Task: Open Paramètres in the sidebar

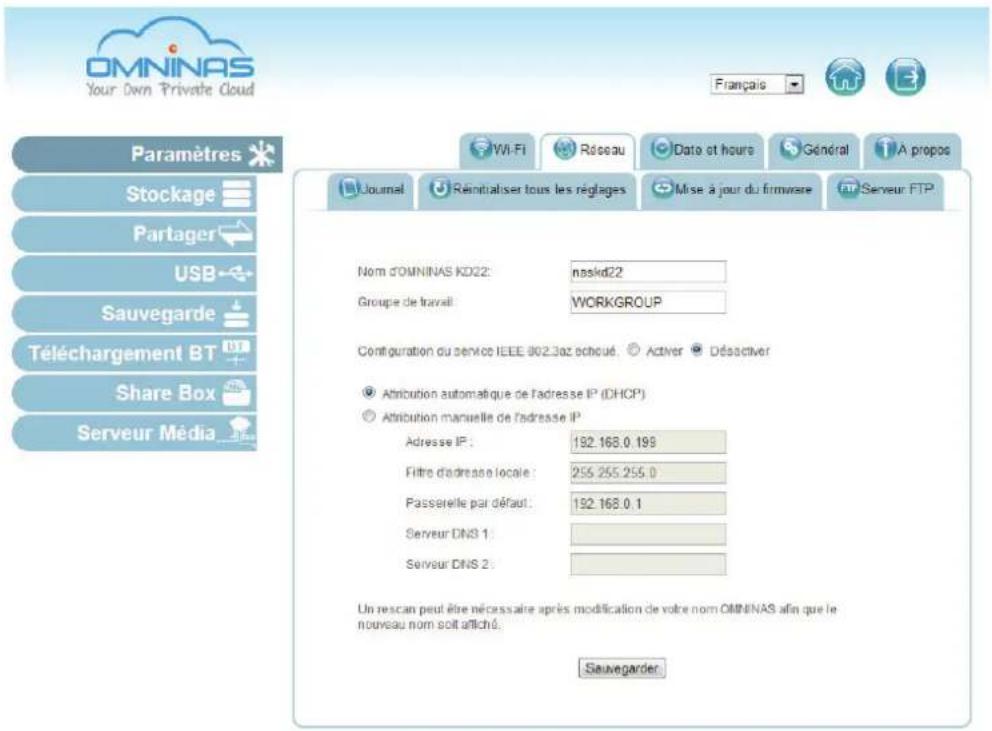Action: tap(147, 154)
